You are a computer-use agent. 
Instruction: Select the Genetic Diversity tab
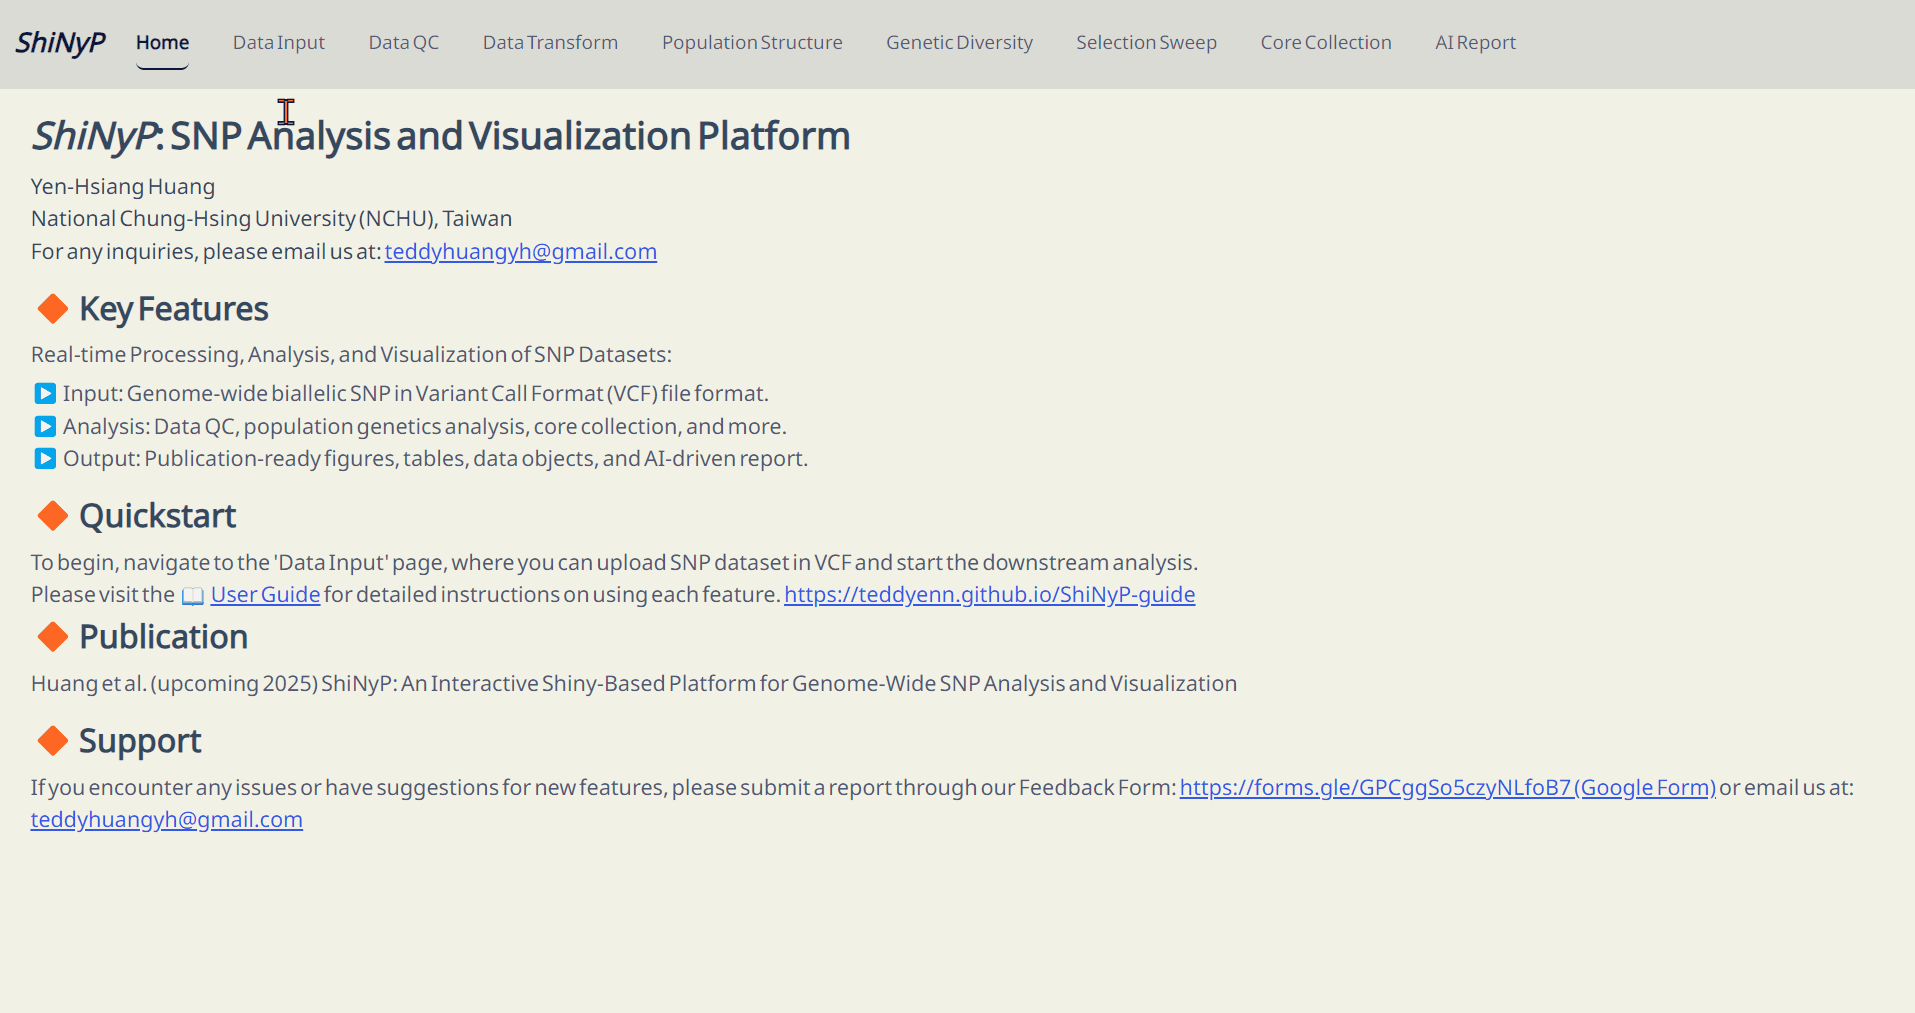pos(959,42)
